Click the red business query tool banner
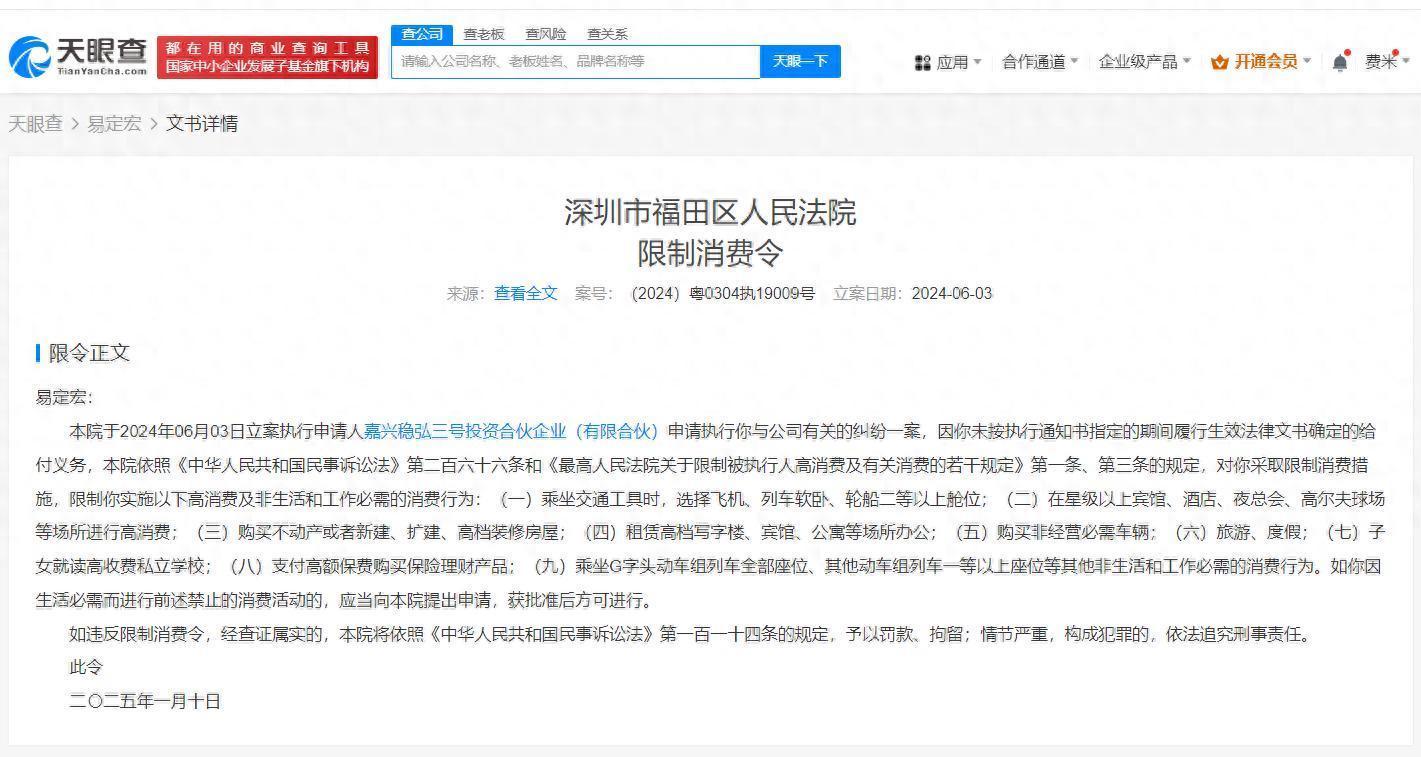Image resolution: width=1421 pixels, height=757 pixels. (267, 57)
